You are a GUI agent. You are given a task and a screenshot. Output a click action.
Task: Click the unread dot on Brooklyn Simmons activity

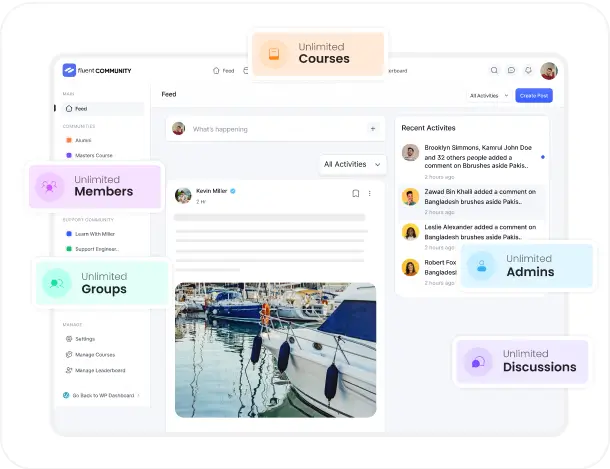(543, 157)
